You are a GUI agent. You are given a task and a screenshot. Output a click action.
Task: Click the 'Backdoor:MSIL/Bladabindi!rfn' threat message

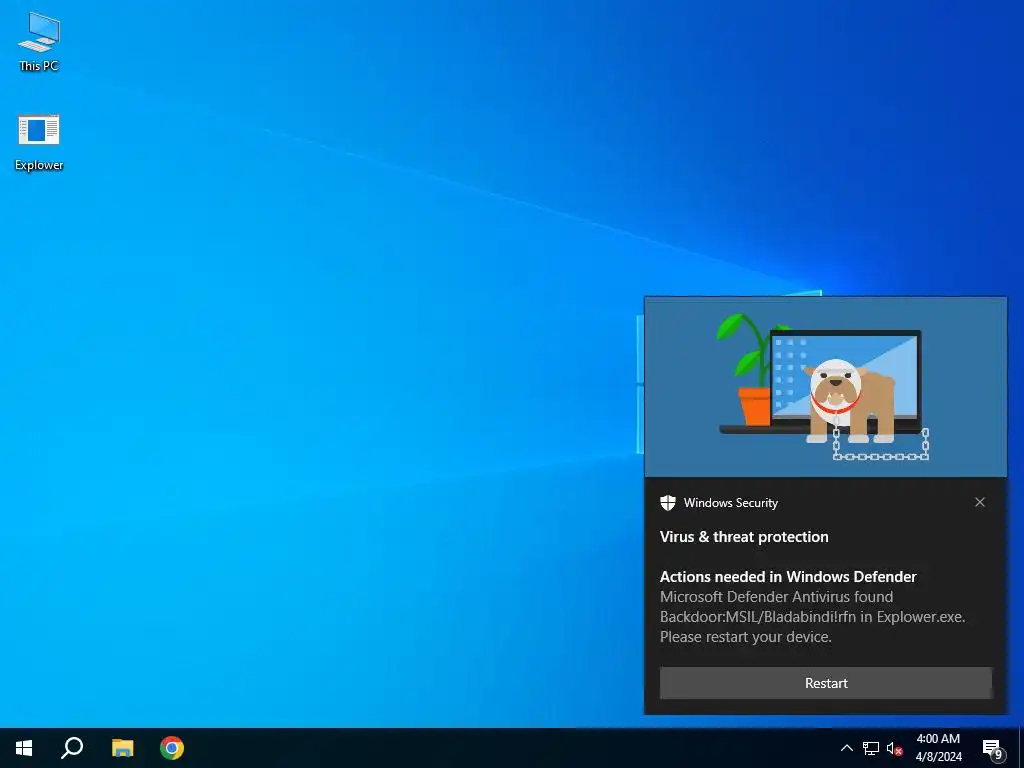(812, 617)
